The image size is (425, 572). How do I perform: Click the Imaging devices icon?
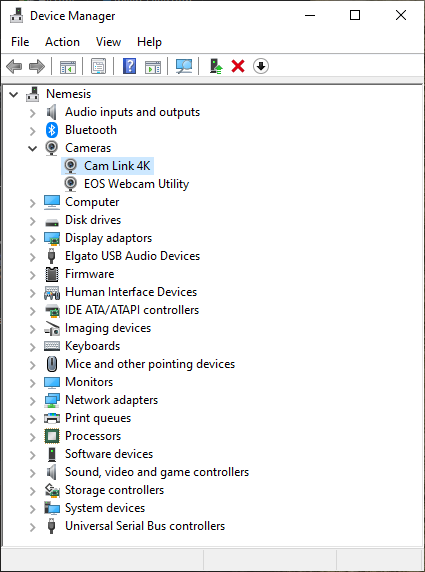[x=52, y=328]
